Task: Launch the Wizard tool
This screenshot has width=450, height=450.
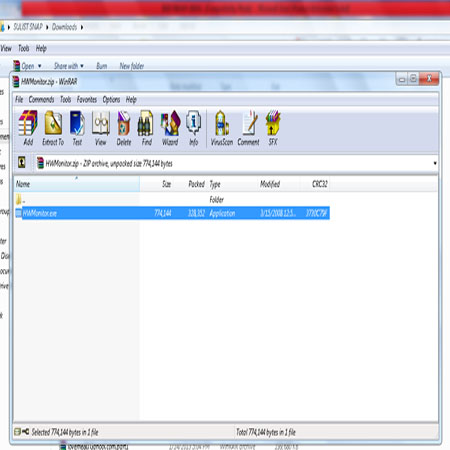Action: (170, 128)
